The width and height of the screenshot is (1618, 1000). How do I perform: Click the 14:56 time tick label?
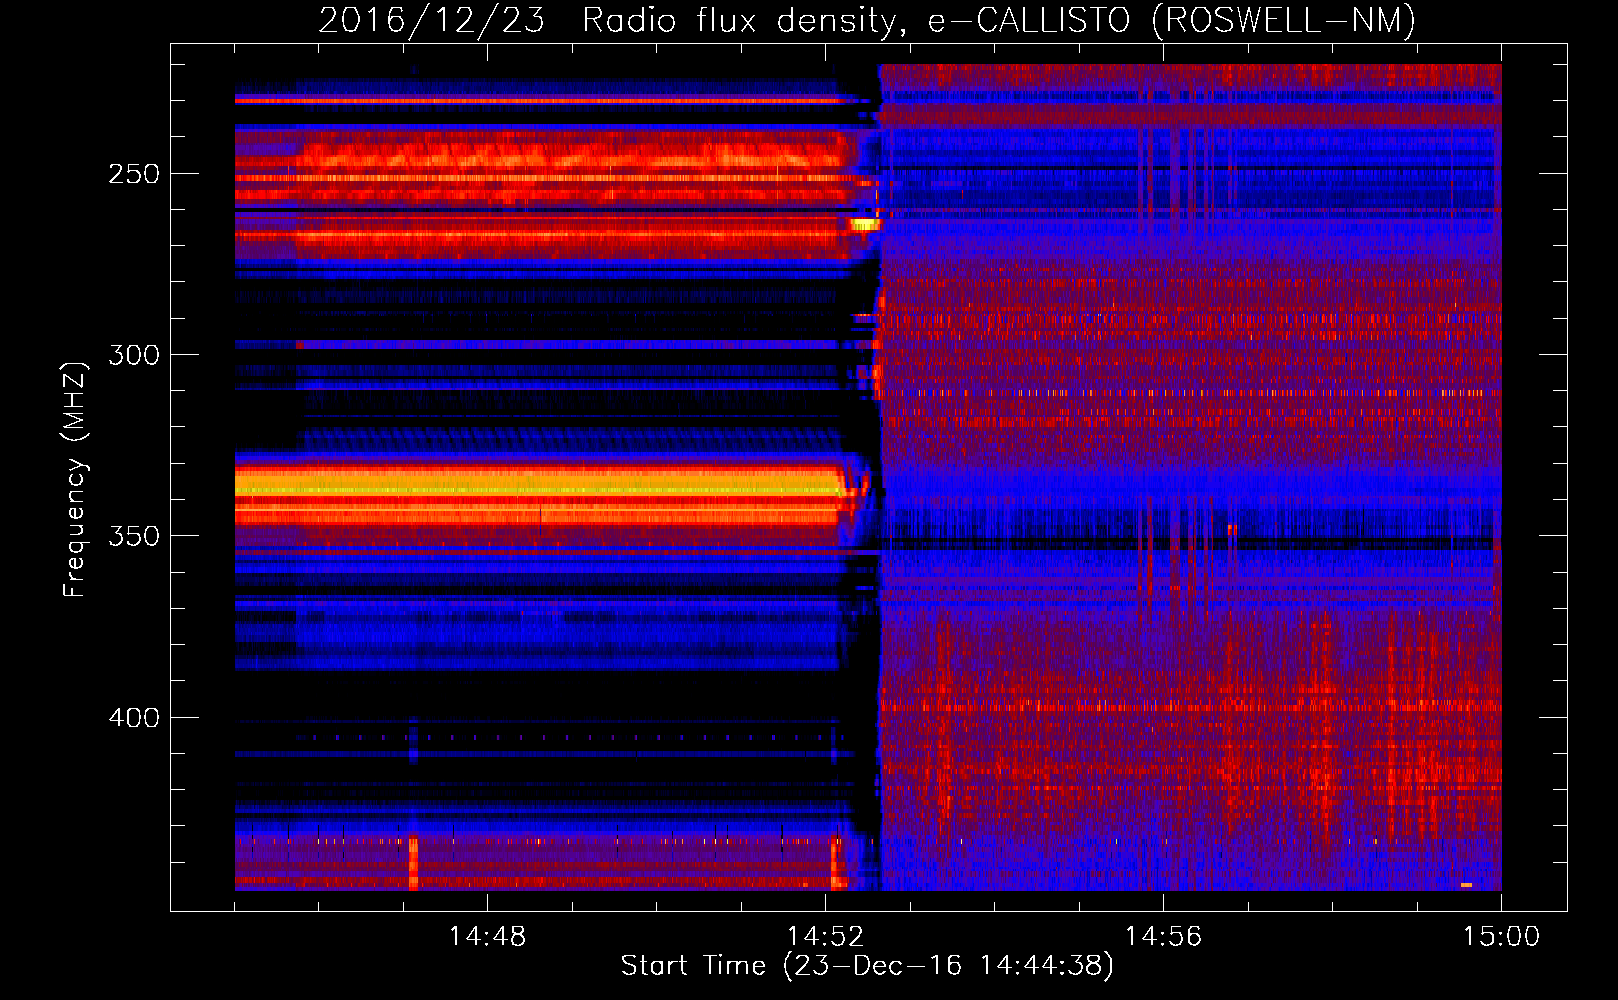(x=1163, y=937)
